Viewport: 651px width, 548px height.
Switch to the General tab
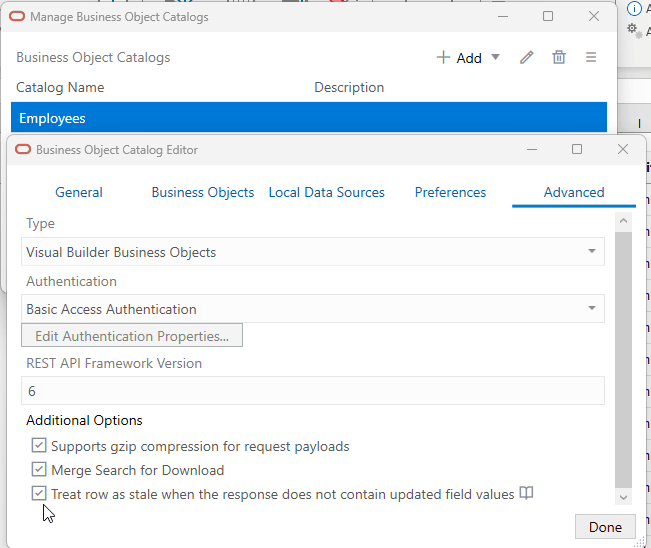[79, 192]
